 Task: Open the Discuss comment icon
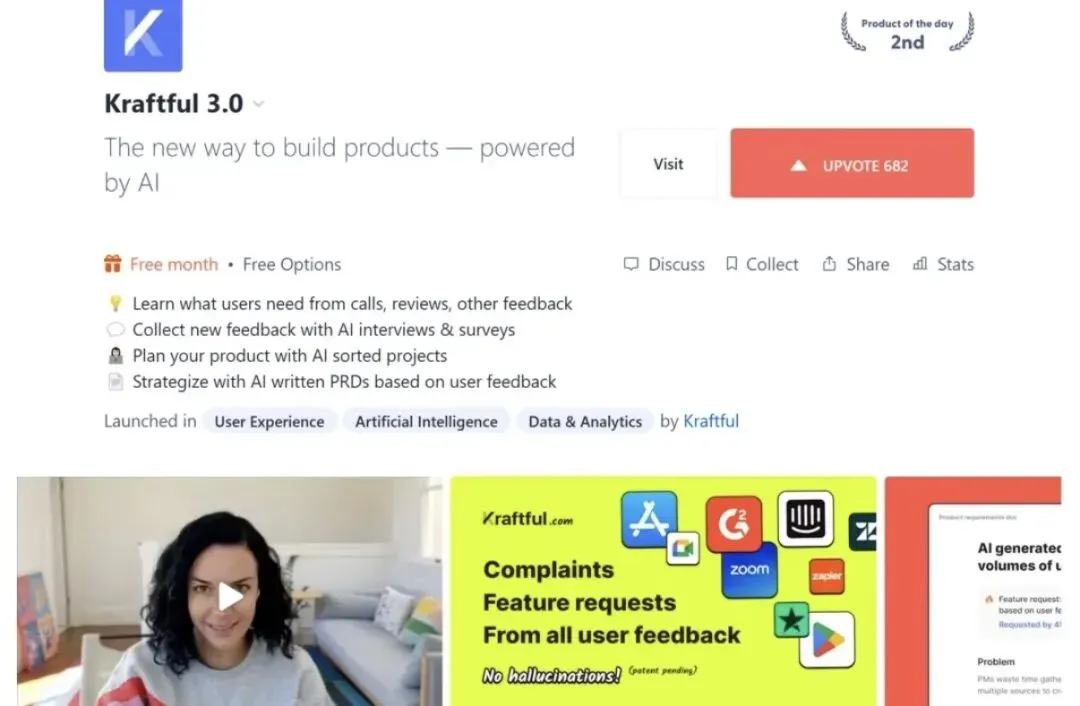[631, 264]
